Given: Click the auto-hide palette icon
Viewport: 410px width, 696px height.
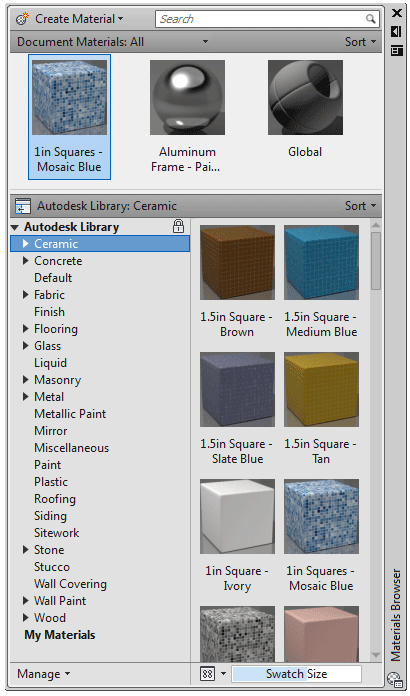Looking at the screenshot, I should [x=396, y=32].
